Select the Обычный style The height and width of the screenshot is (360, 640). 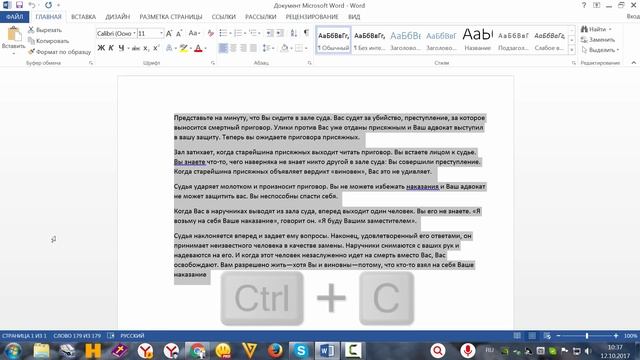coord(333,40)
